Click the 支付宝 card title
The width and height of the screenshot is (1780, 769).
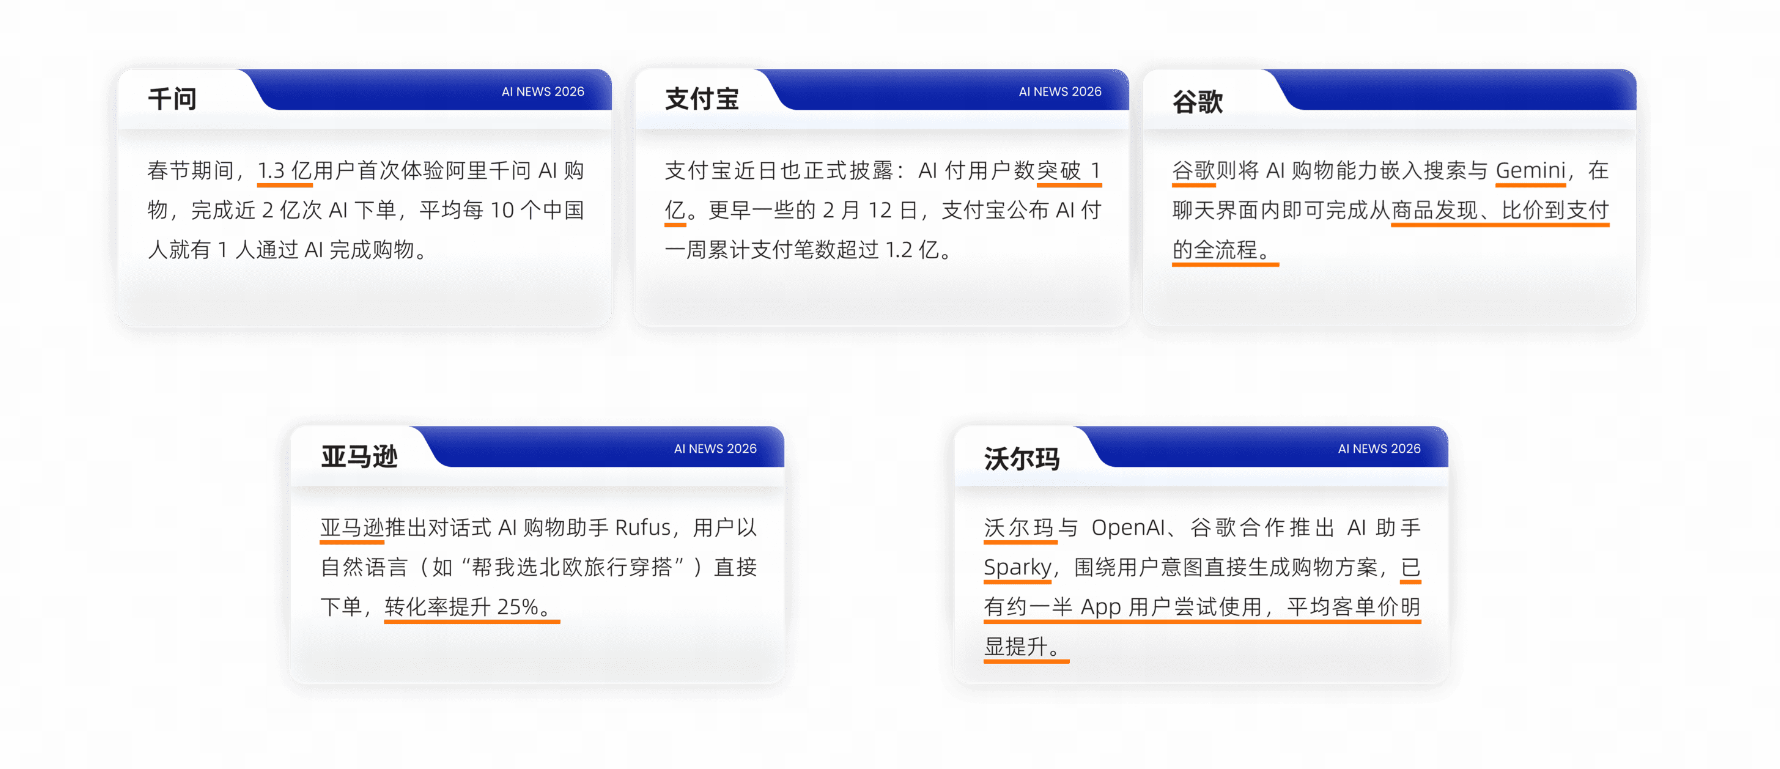coord(702,99)
